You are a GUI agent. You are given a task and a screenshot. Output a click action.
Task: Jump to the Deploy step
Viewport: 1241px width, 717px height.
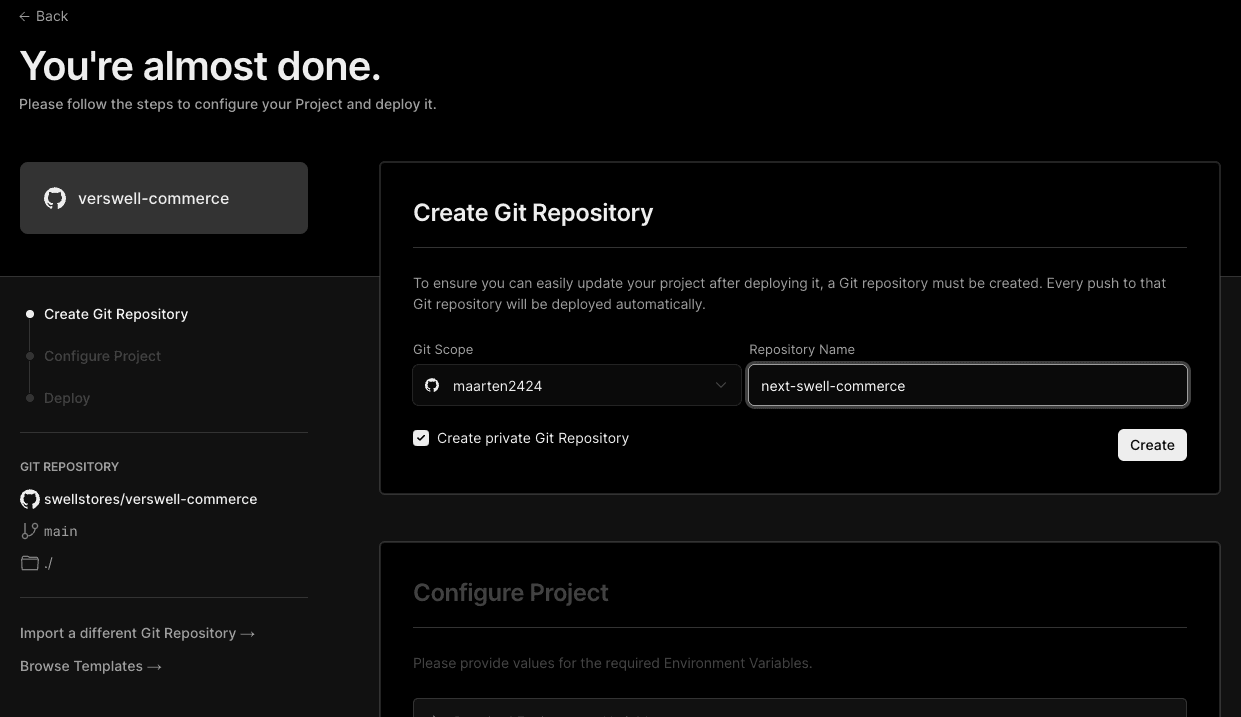pyautogui.click(x=67, y=398)
